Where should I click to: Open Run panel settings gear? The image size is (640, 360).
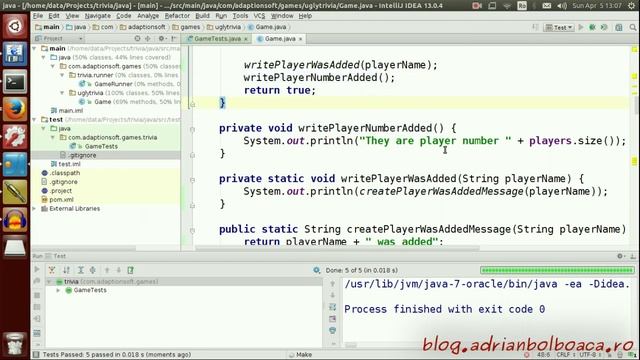tap(620, 256)
